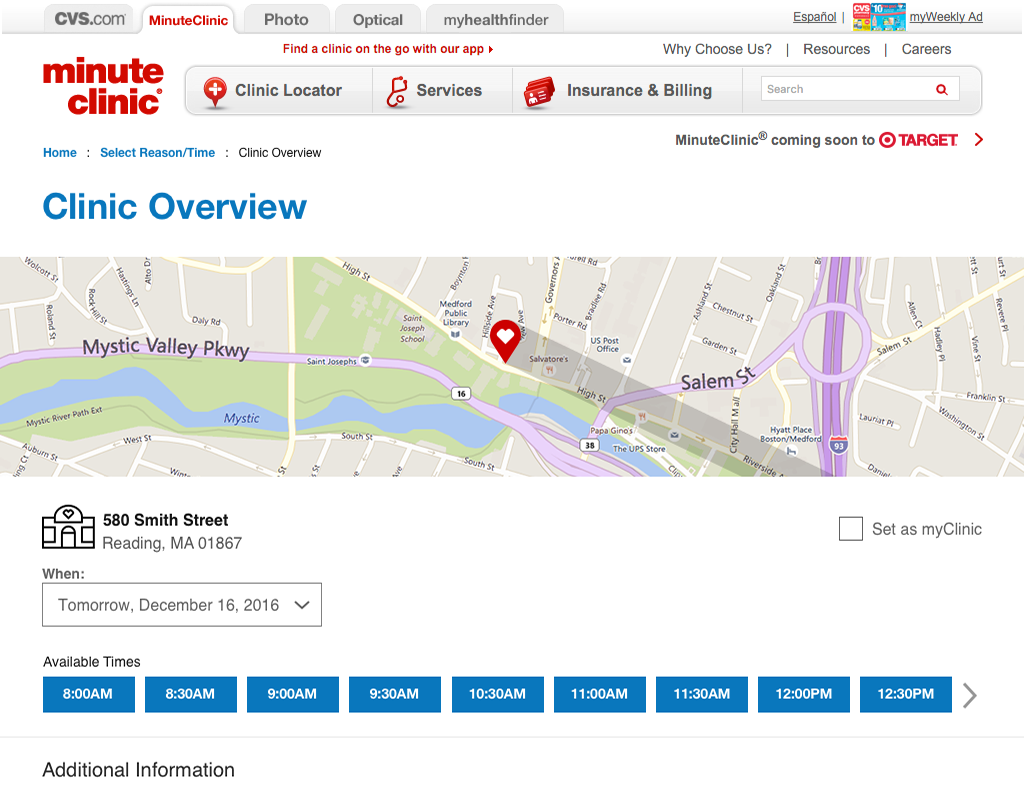
Task: Click the Salem St label on map
Action: [x=718, y=379]
